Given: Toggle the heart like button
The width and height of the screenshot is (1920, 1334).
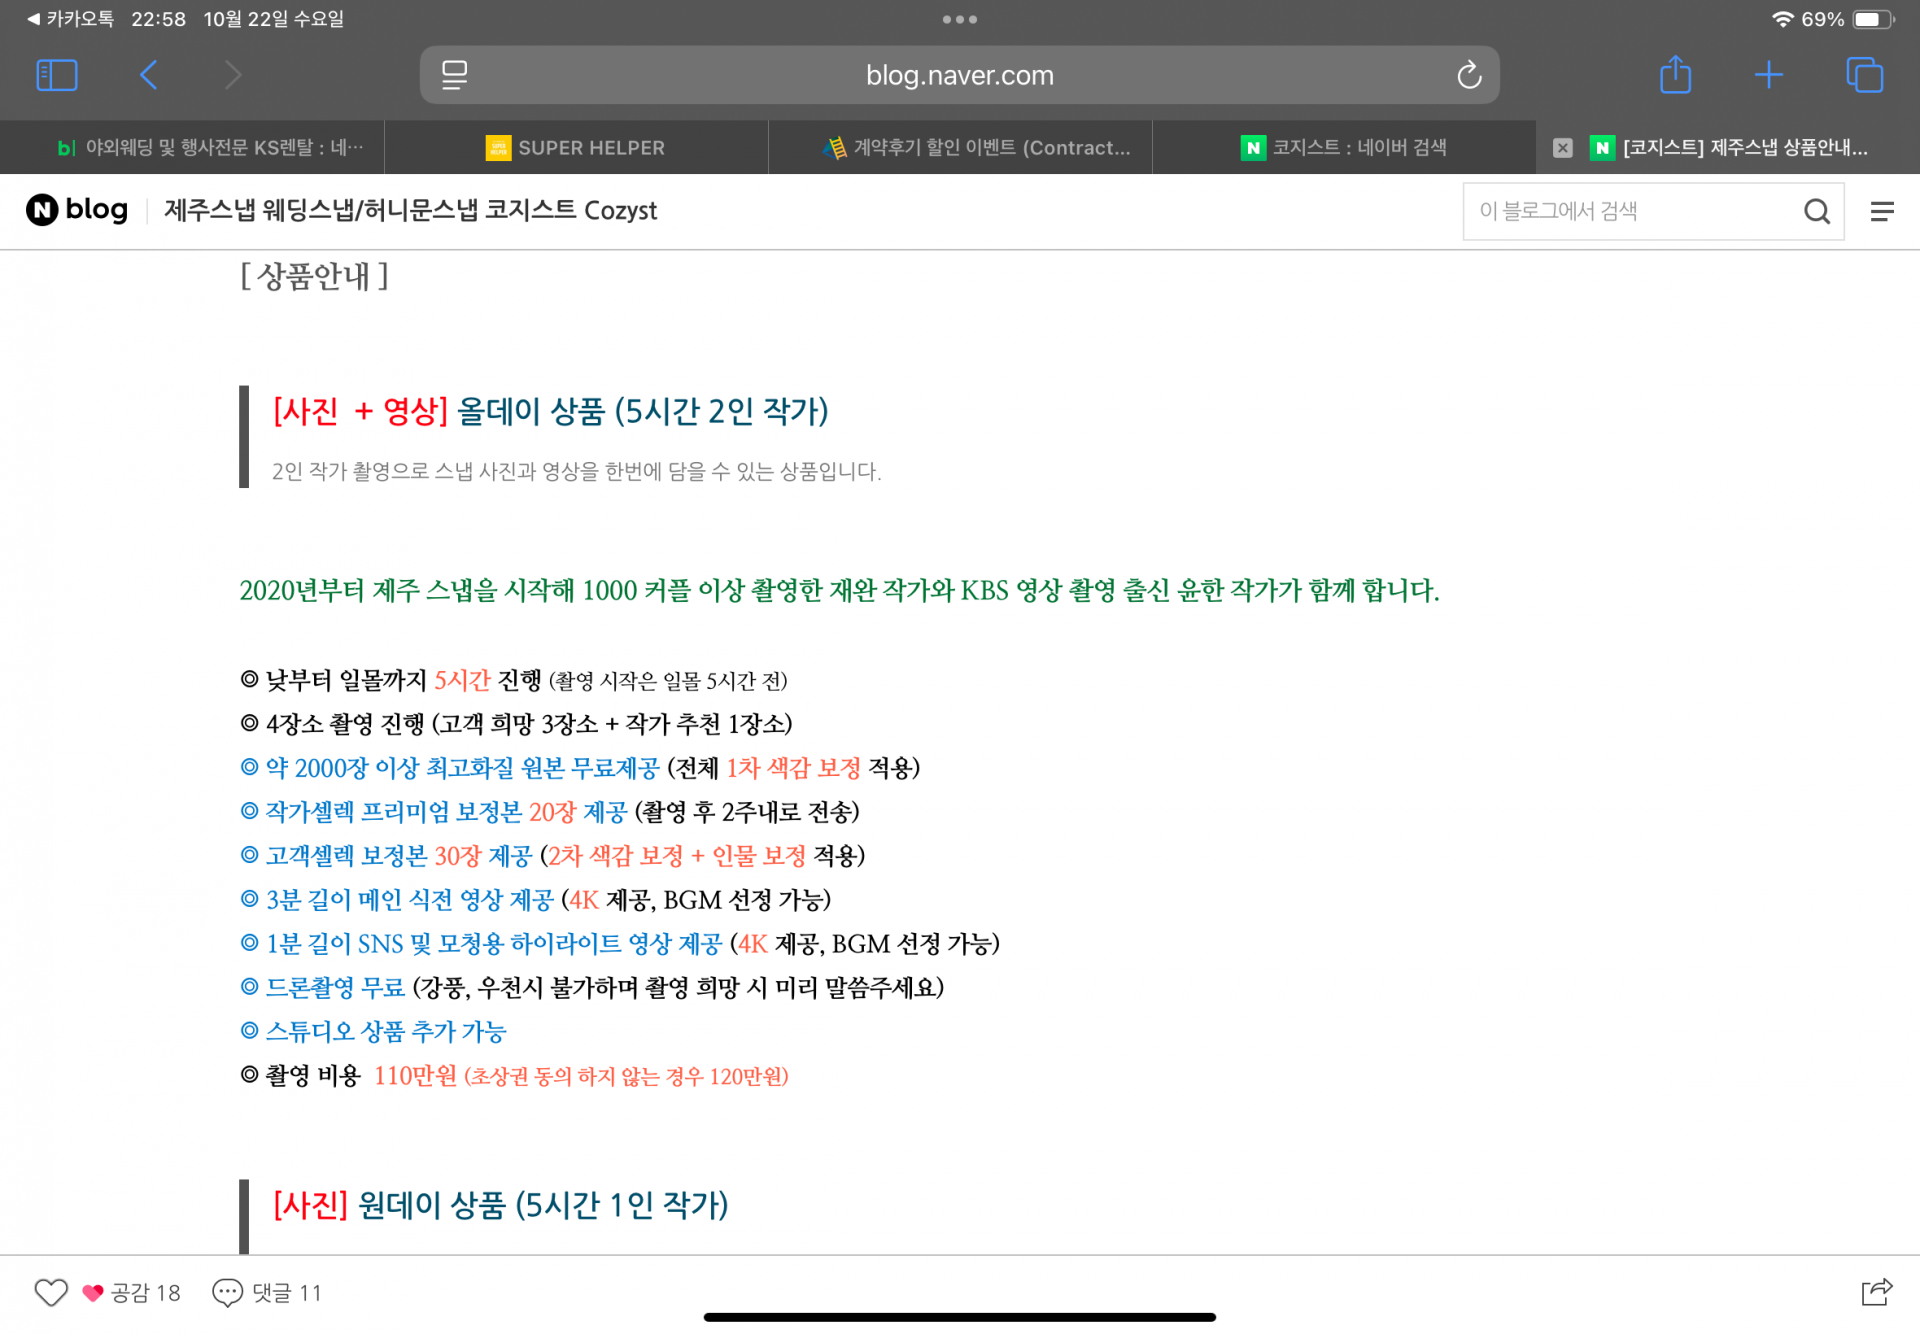Looking at the screenshot, I should (51, 1292).
